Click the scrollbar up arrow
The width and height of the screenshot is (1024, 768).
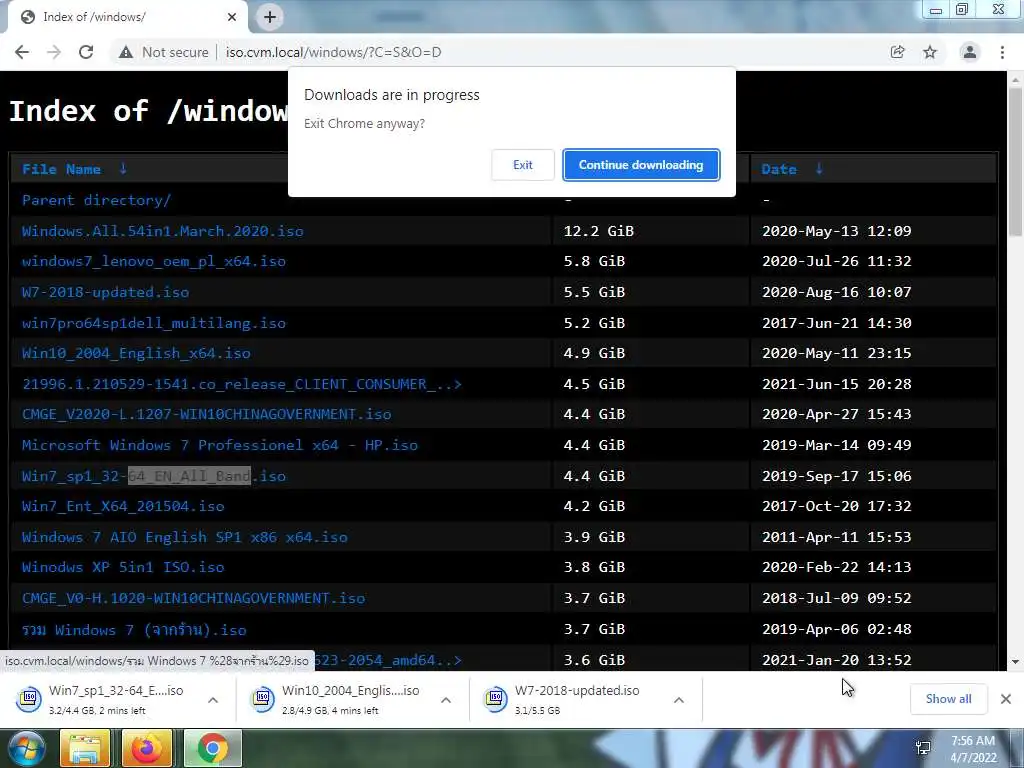click(x=1016, y=79)
